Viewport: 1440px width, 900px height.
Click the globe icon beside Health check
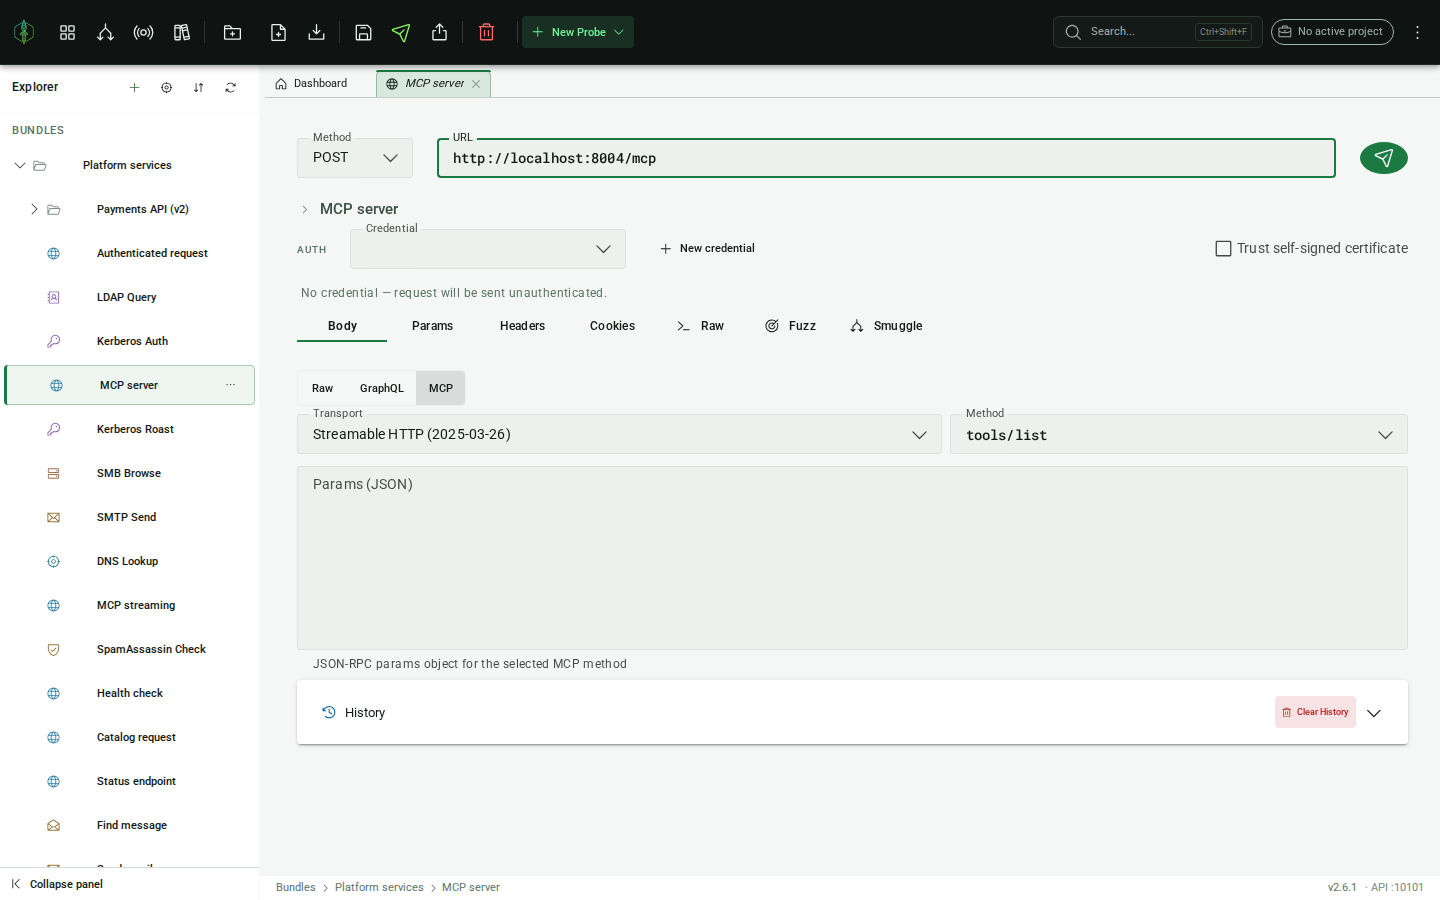click(x=54, y=693)
